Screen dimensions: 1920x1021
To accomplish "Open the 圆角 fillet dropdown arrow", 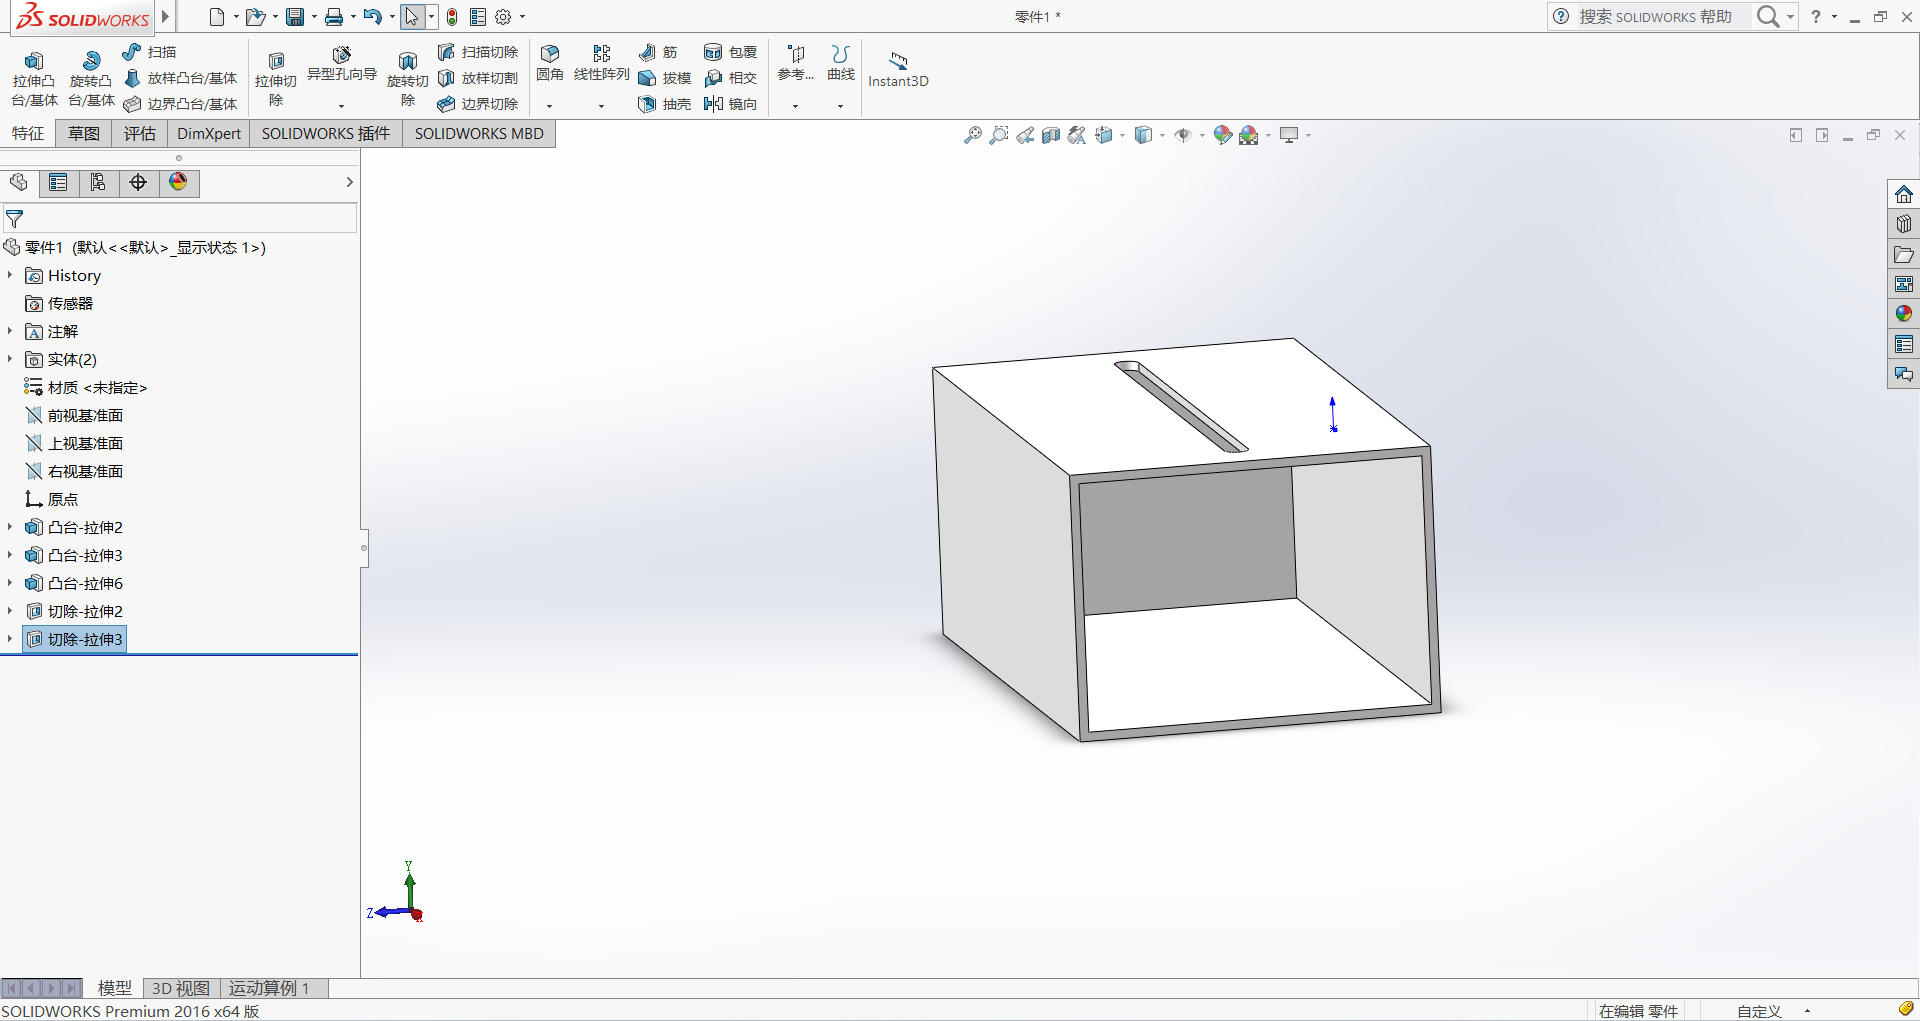I will coord(549,106).
